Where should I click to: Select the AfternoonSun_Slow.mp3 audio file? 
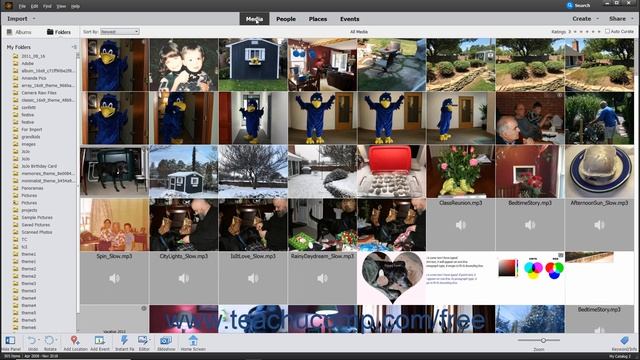(600, 225)
